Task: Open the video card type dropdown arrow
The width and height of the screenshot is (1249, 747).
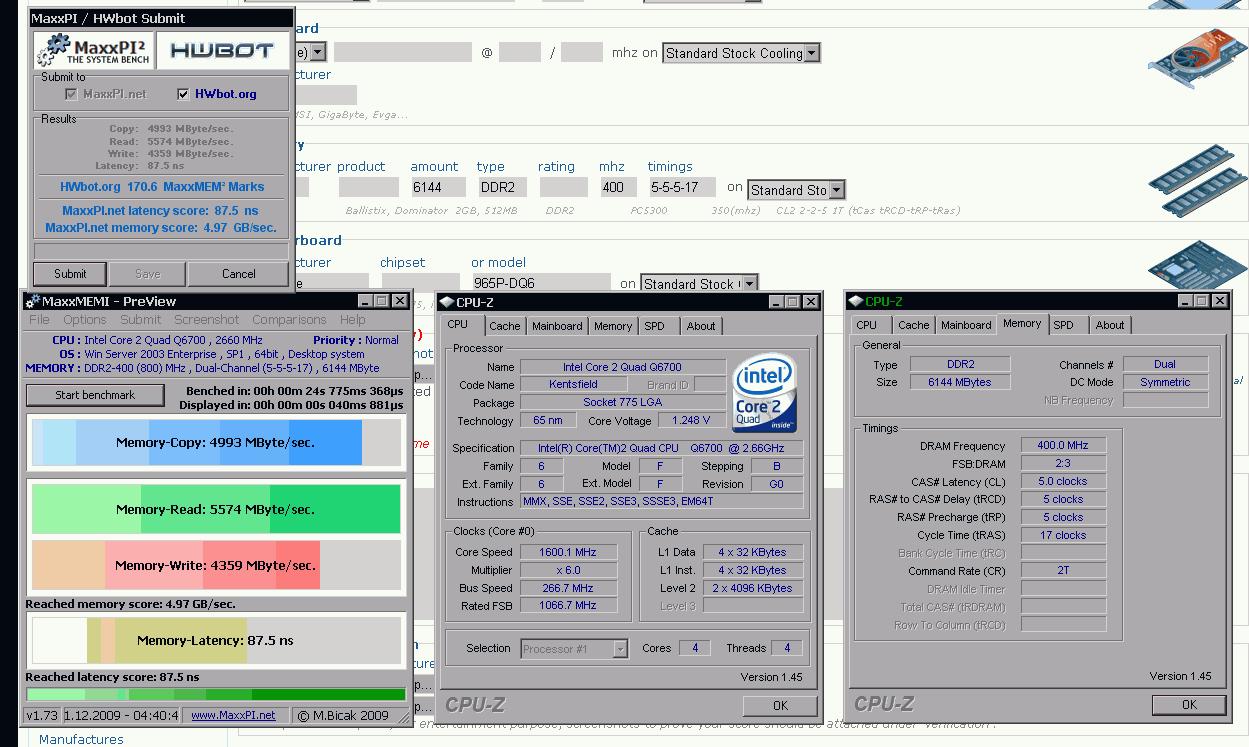Action: pyautogui.click(x=318, y=52)
